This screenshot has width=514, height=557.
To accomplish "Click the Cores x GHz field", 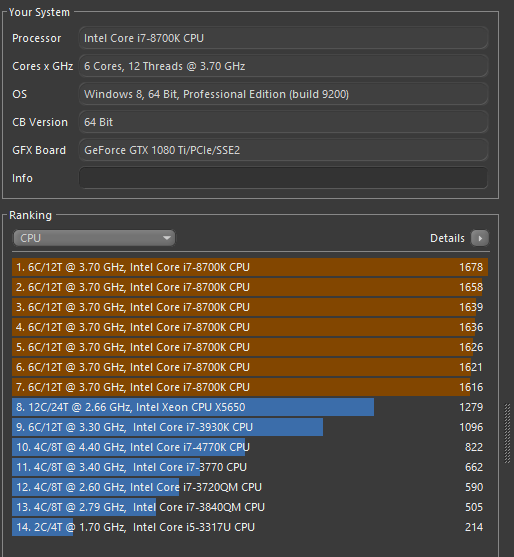I will tap(283, 66).
